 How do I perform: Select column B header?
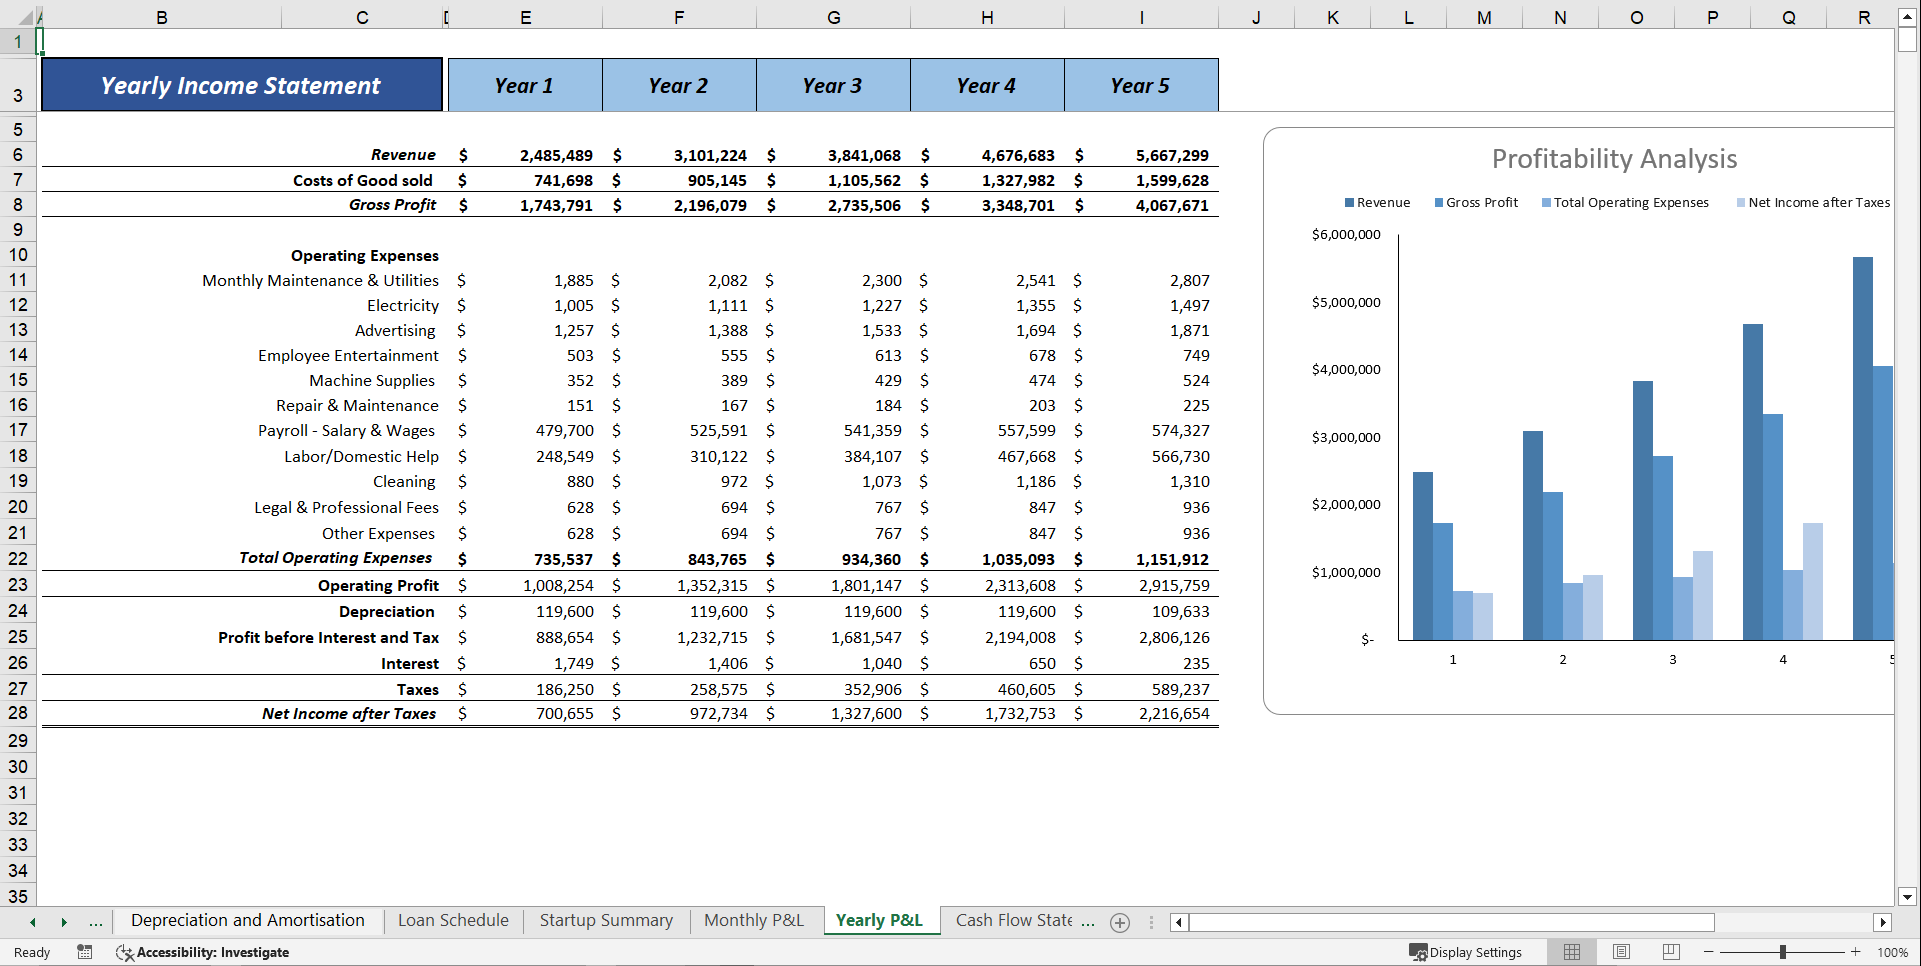click(x=161, y=17)
